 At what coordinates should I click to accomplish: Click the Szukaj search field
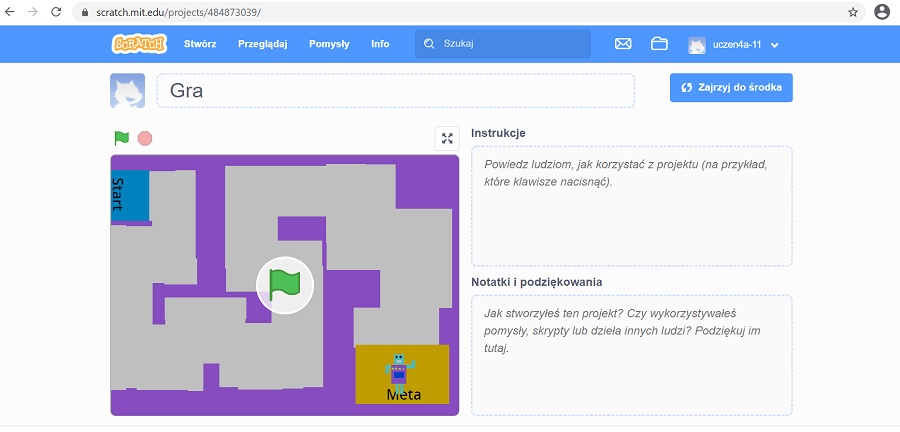pyautogui.click(x=503, y=44)
